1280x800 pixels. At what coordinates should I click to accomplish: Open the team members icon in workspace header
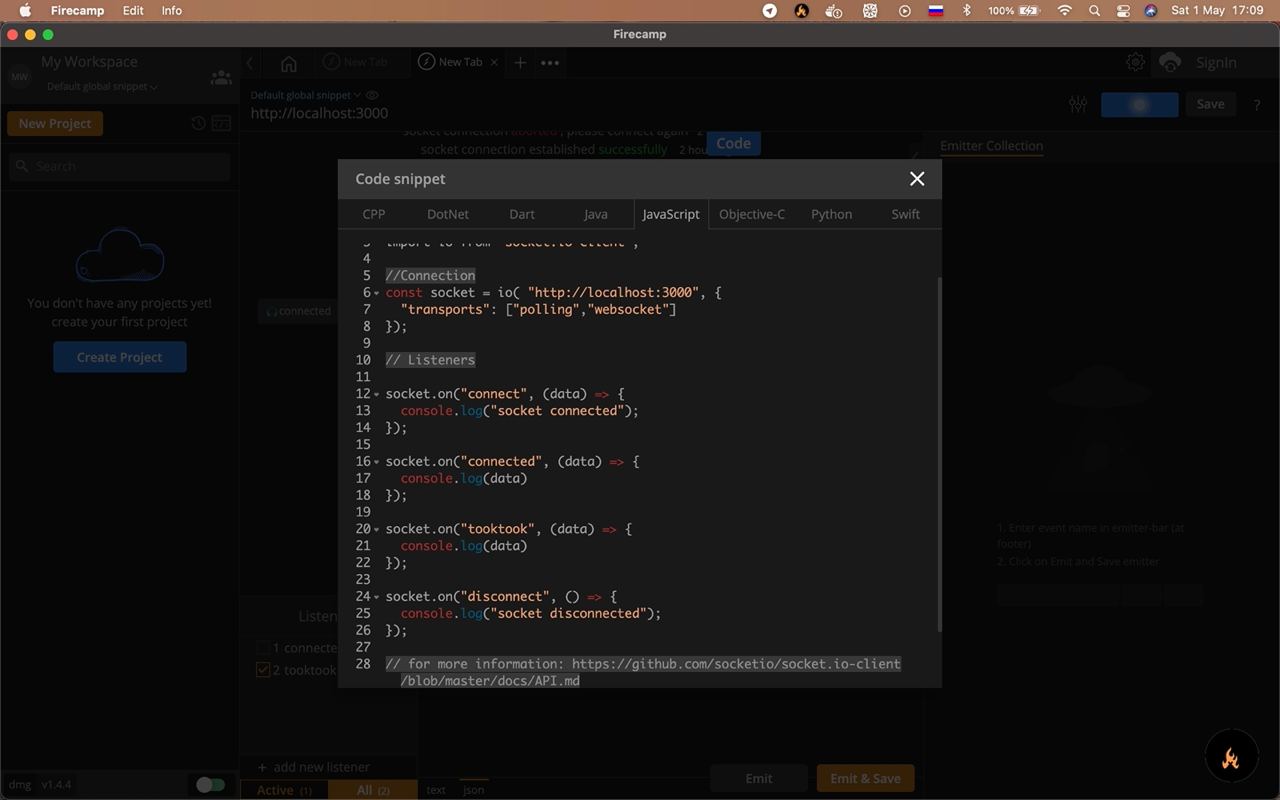coord(220,77)
